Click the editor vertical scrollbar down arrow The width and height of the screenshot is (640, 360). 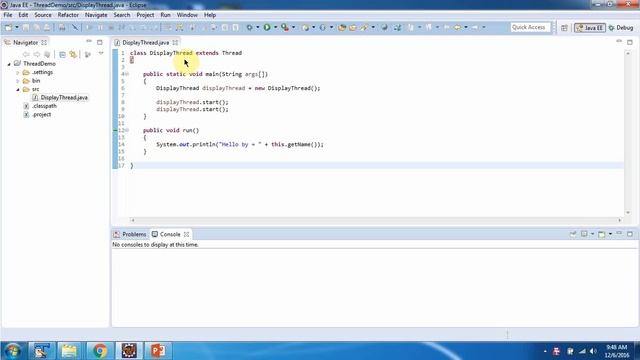[x=628, y=213]
